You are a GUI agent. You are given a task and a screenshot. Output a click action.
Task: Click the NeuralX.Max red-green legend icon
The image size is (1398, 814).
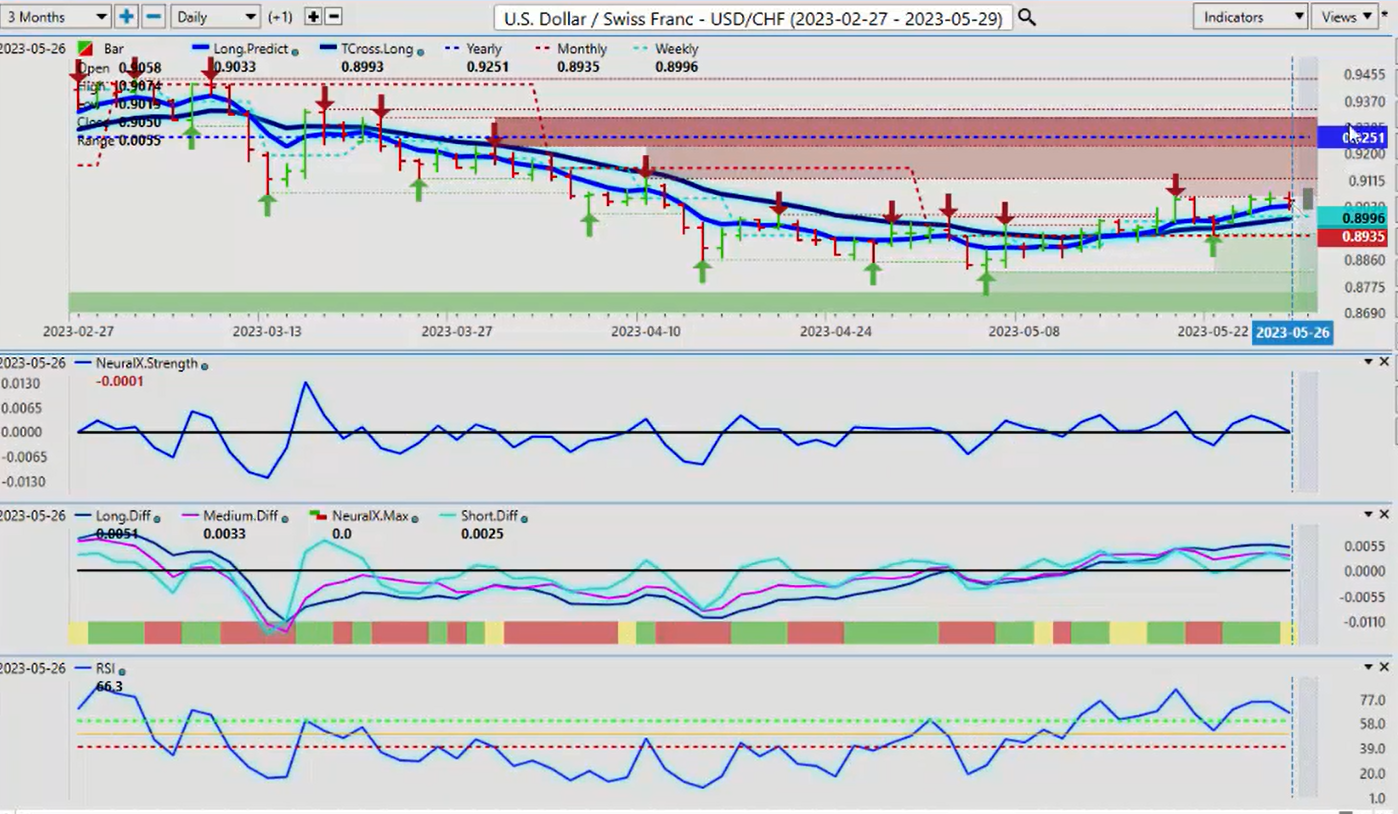(x=320, y=516)
